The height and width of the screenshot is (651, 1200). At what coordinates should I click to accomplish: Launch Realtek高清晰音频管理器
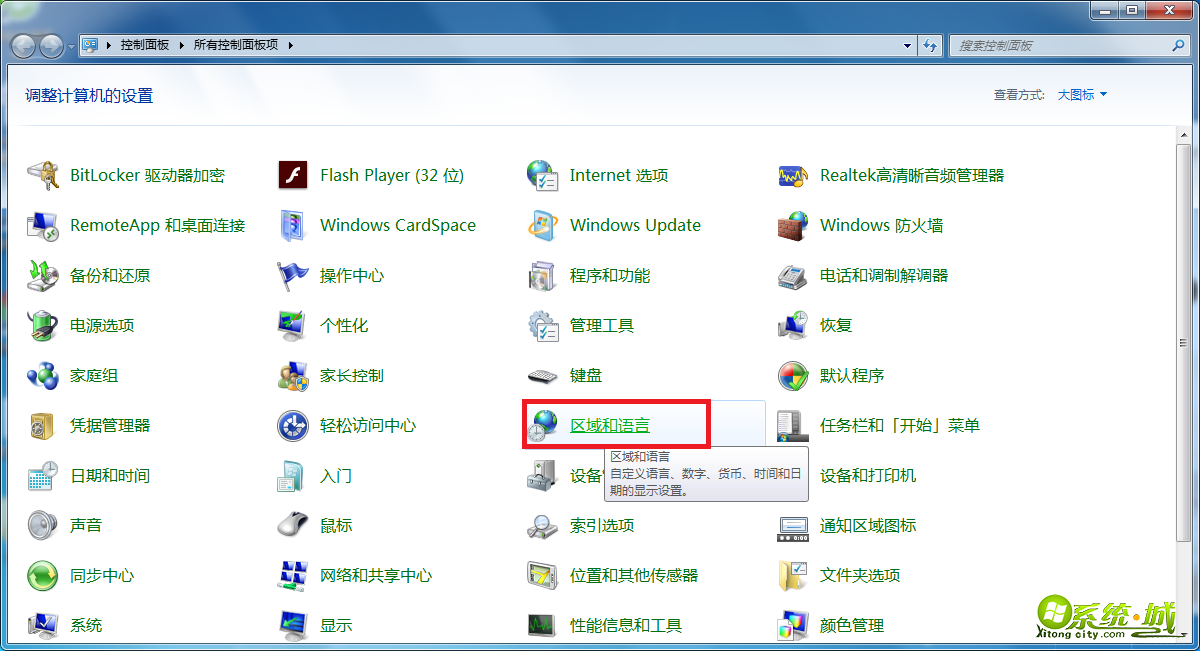pyautogui.click(x=913, y=175)
